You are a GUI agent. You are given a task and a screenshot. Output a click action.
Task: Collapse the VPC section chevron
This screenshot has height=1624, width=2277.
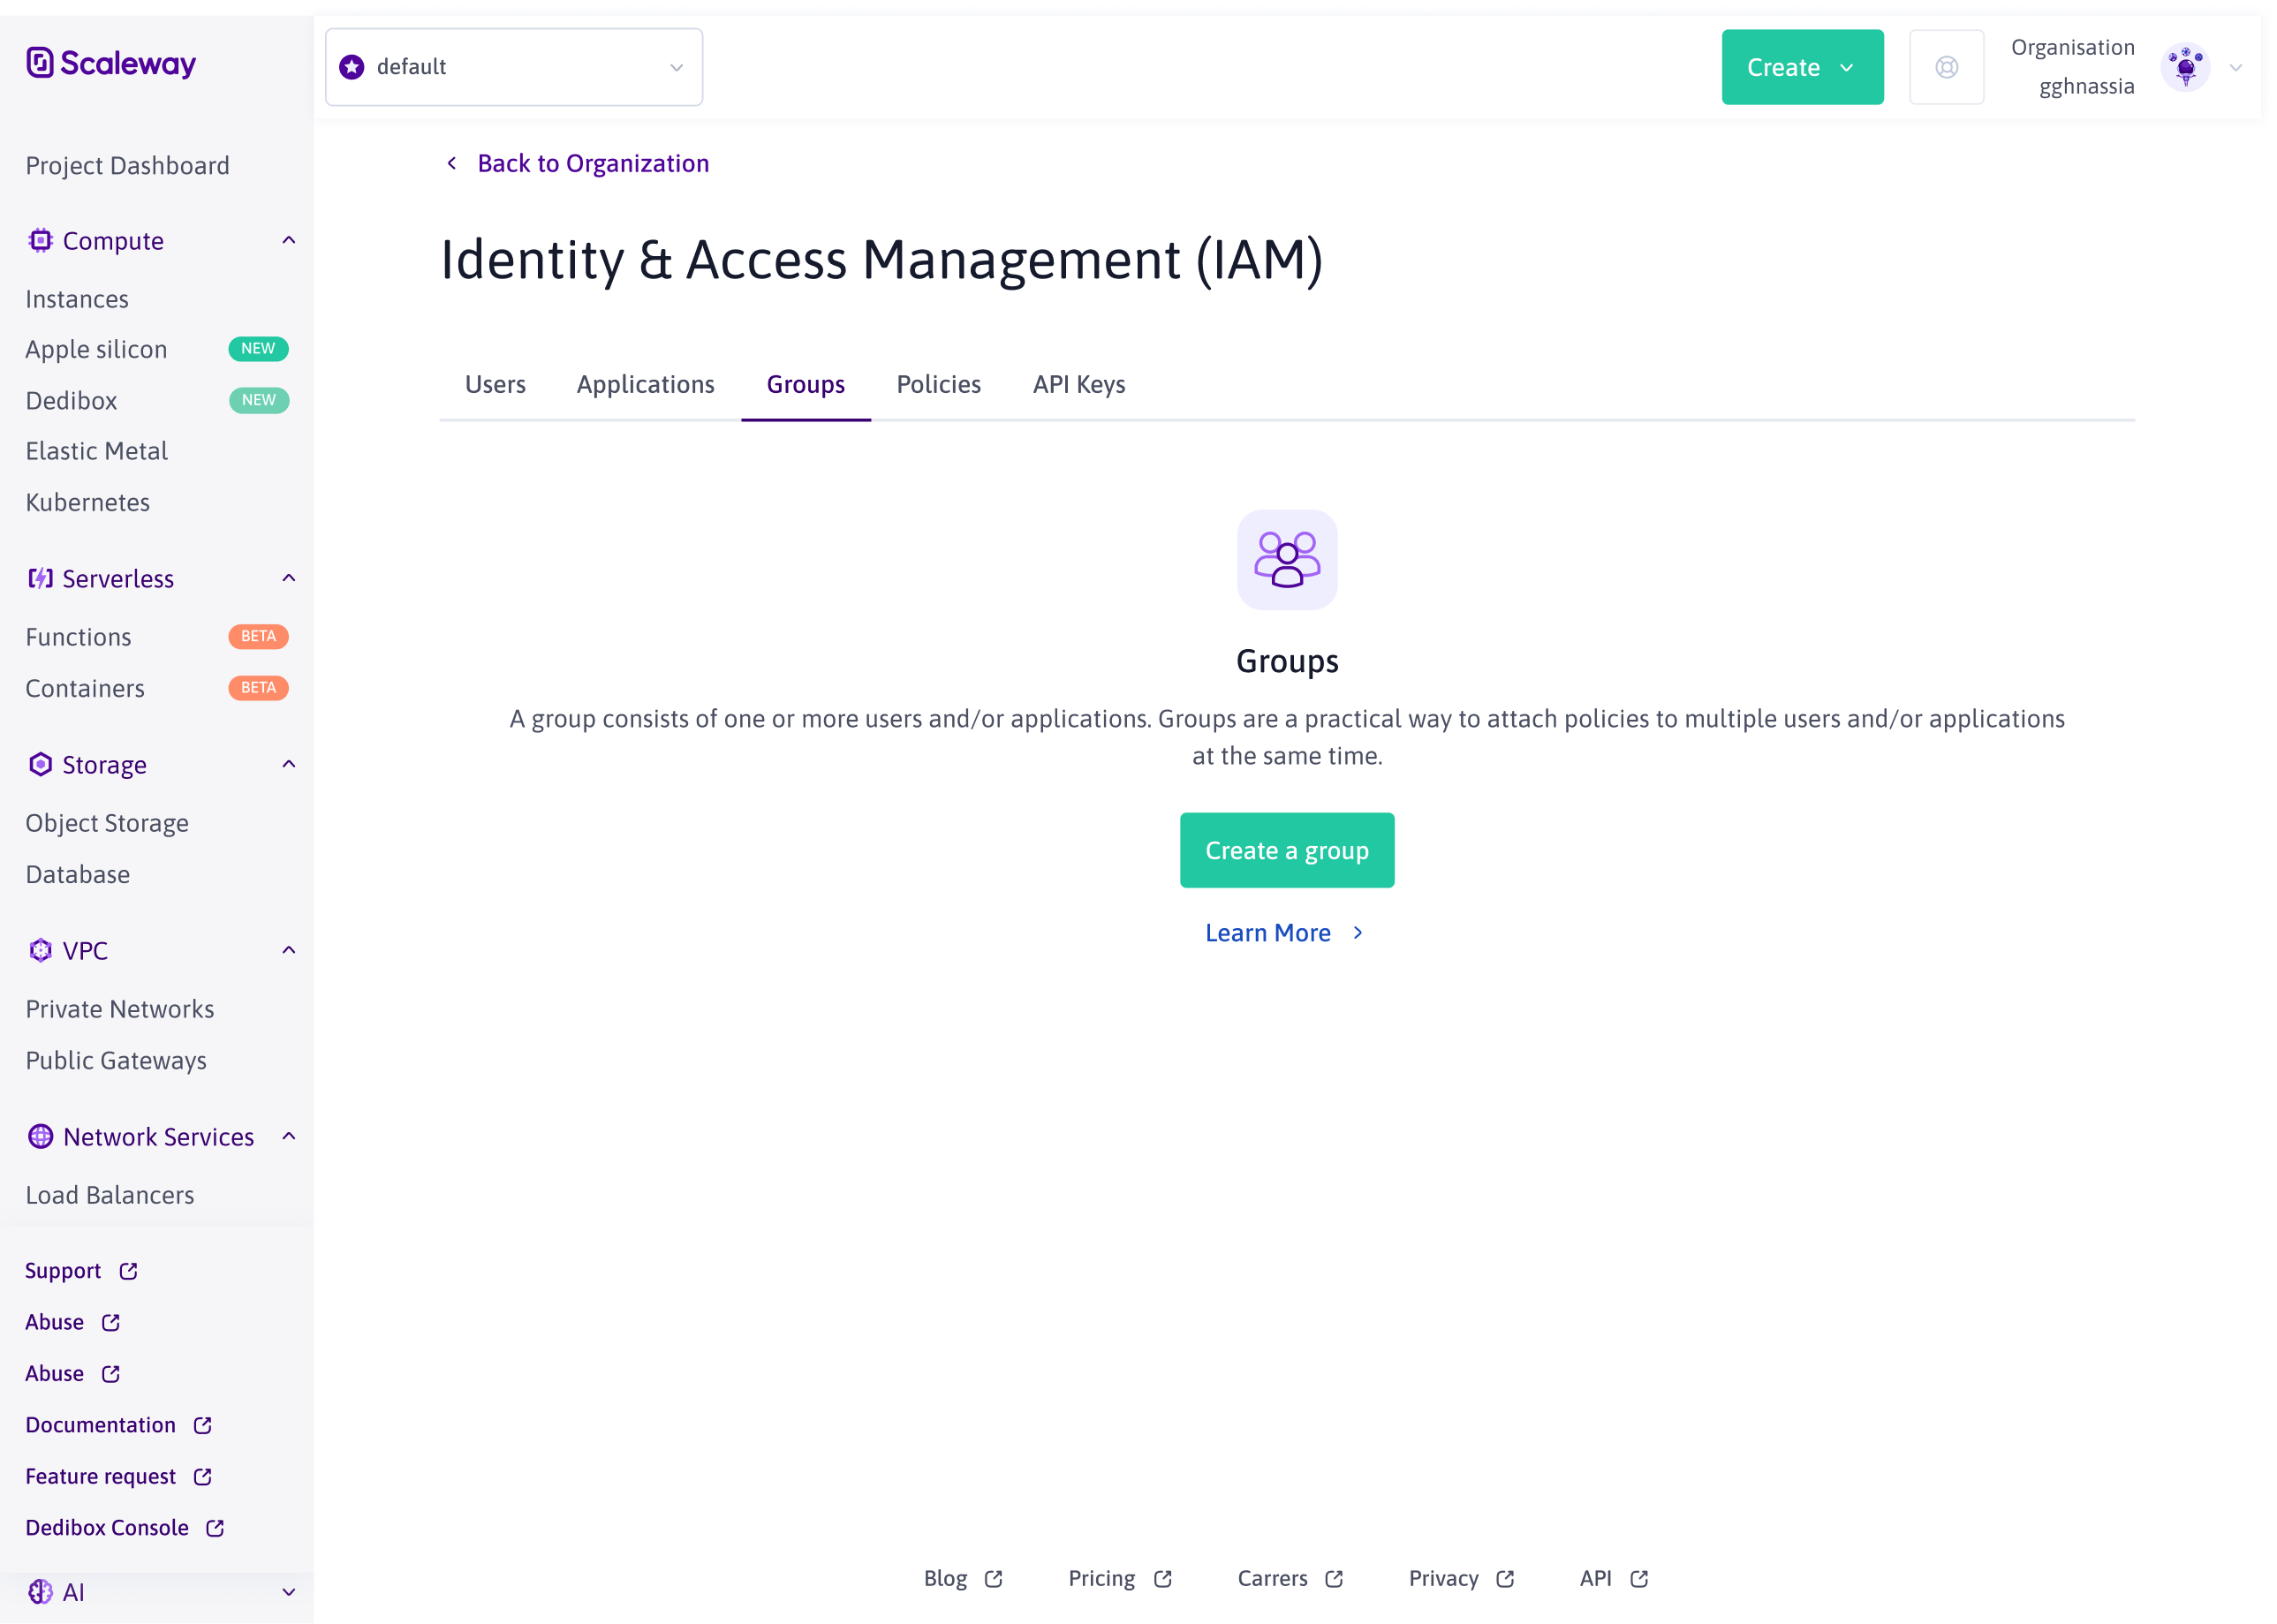pyautogui.click(x=289, y=950)
